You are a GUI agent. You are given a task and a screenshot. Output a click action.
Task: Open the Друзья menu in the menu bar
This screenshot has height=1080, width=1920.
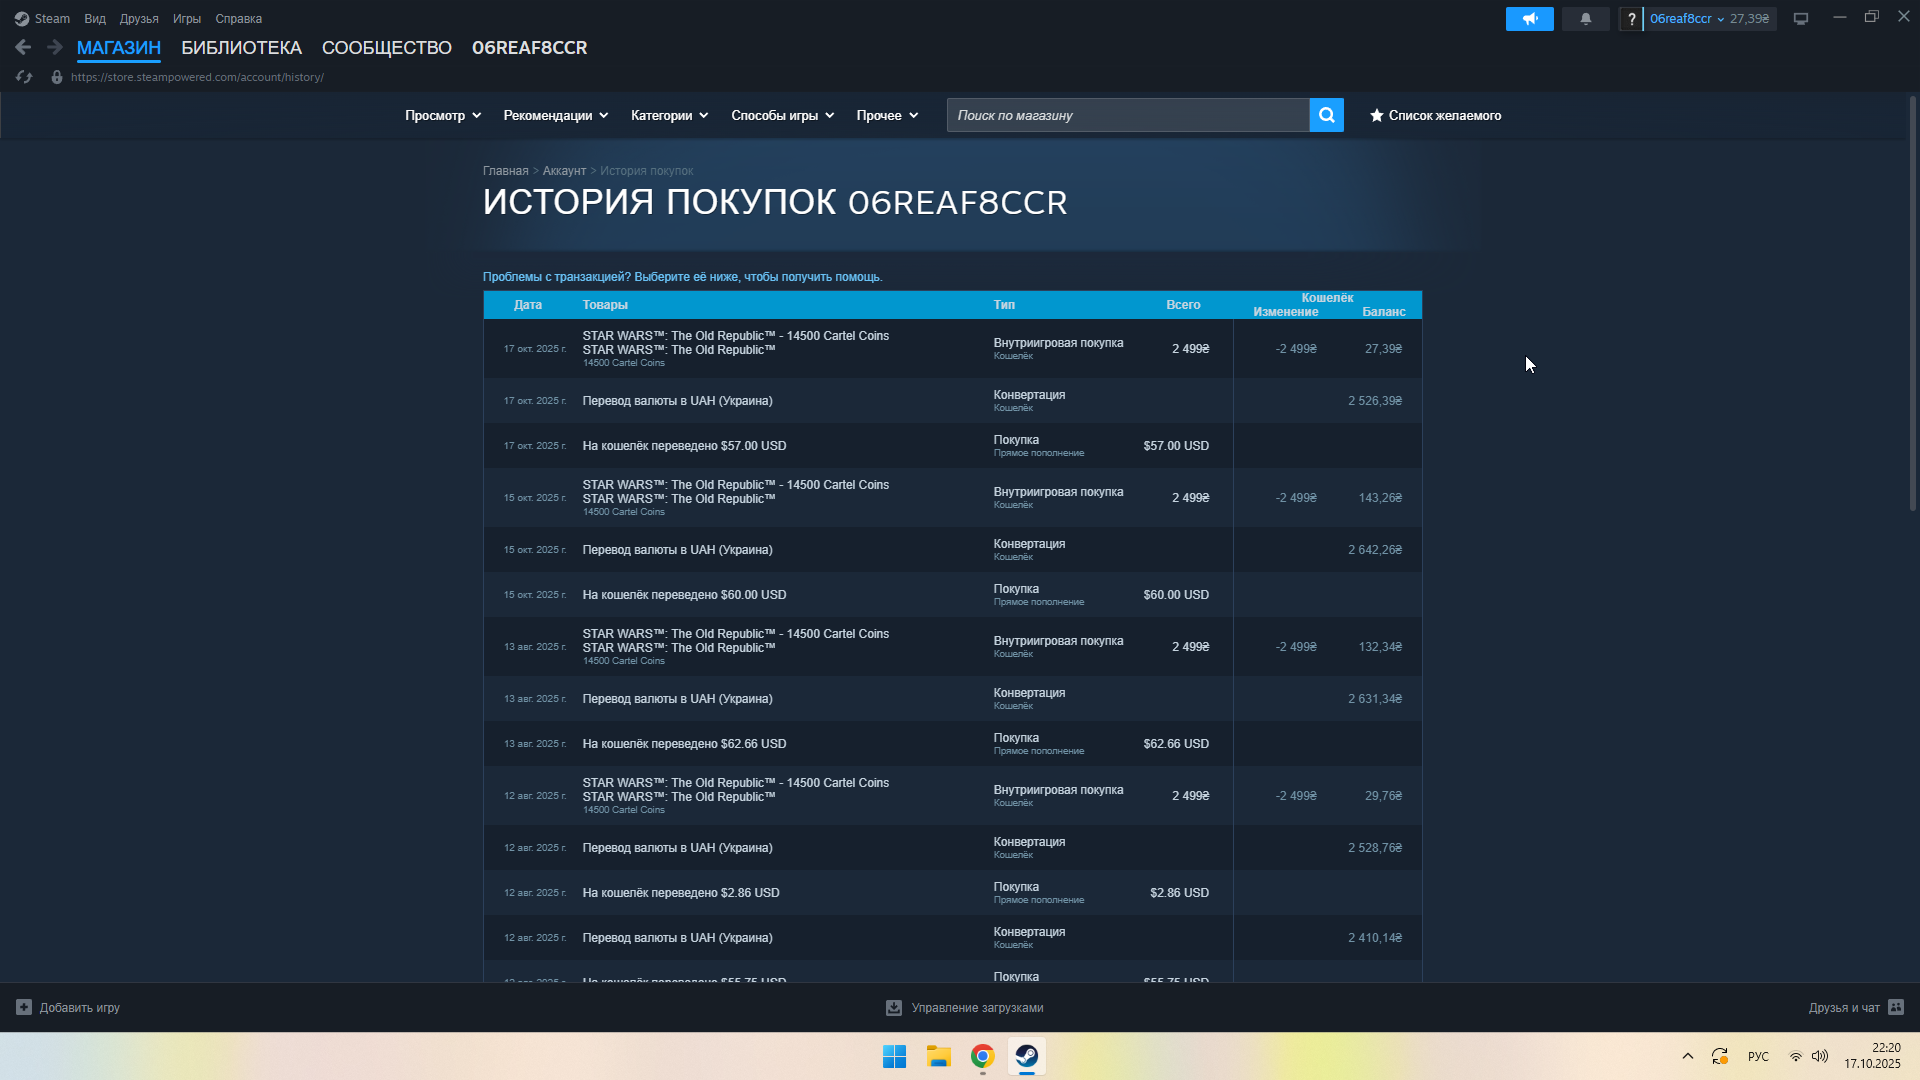tap(139, 19)
